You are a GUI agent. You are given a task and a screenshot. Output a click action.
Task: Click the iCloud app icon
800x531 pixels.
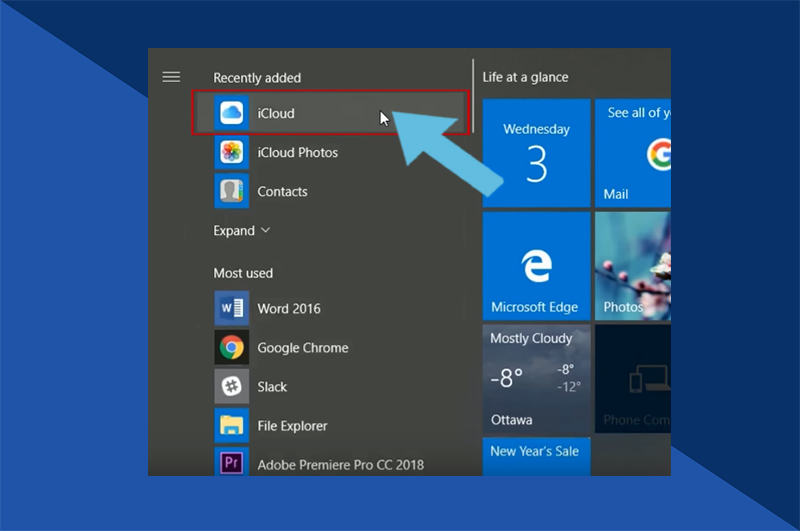pyautogui.click(x=232, y=113)
